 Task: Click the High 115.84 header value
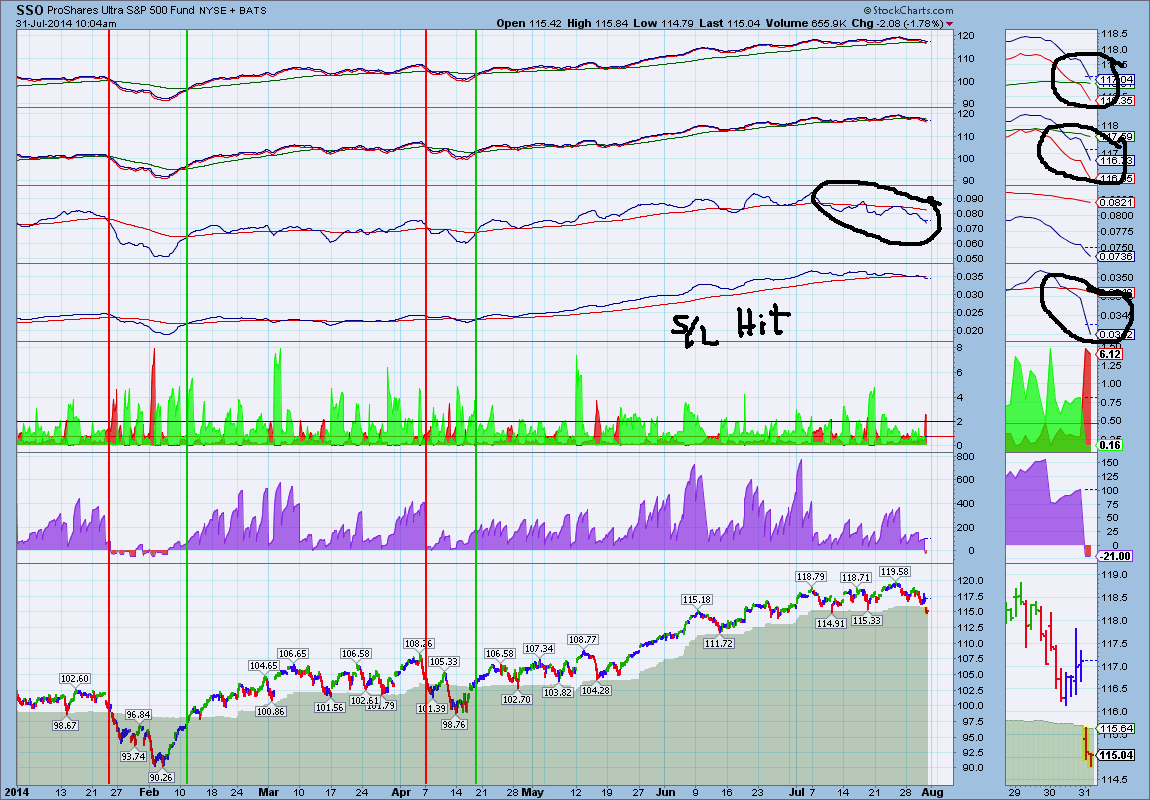coord(598,23)
